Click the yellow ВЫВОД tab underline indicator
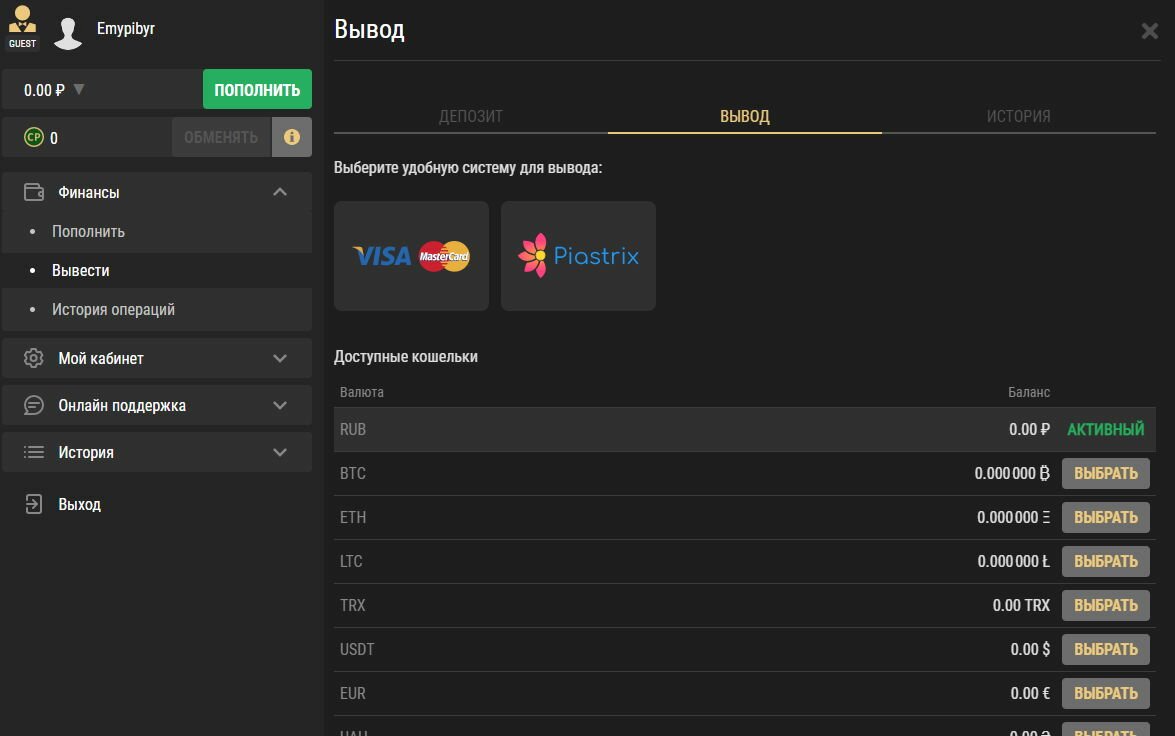 [744, 132]
